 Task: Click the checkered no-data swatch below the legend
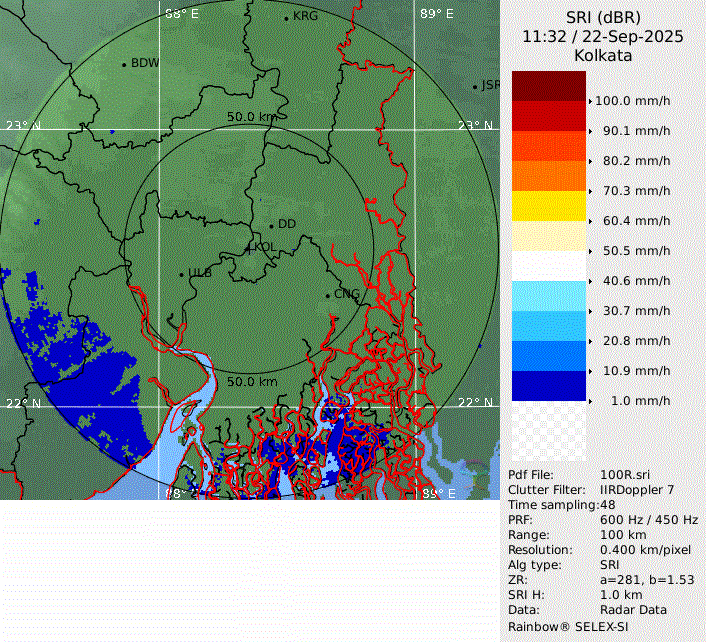pos(549,432)
